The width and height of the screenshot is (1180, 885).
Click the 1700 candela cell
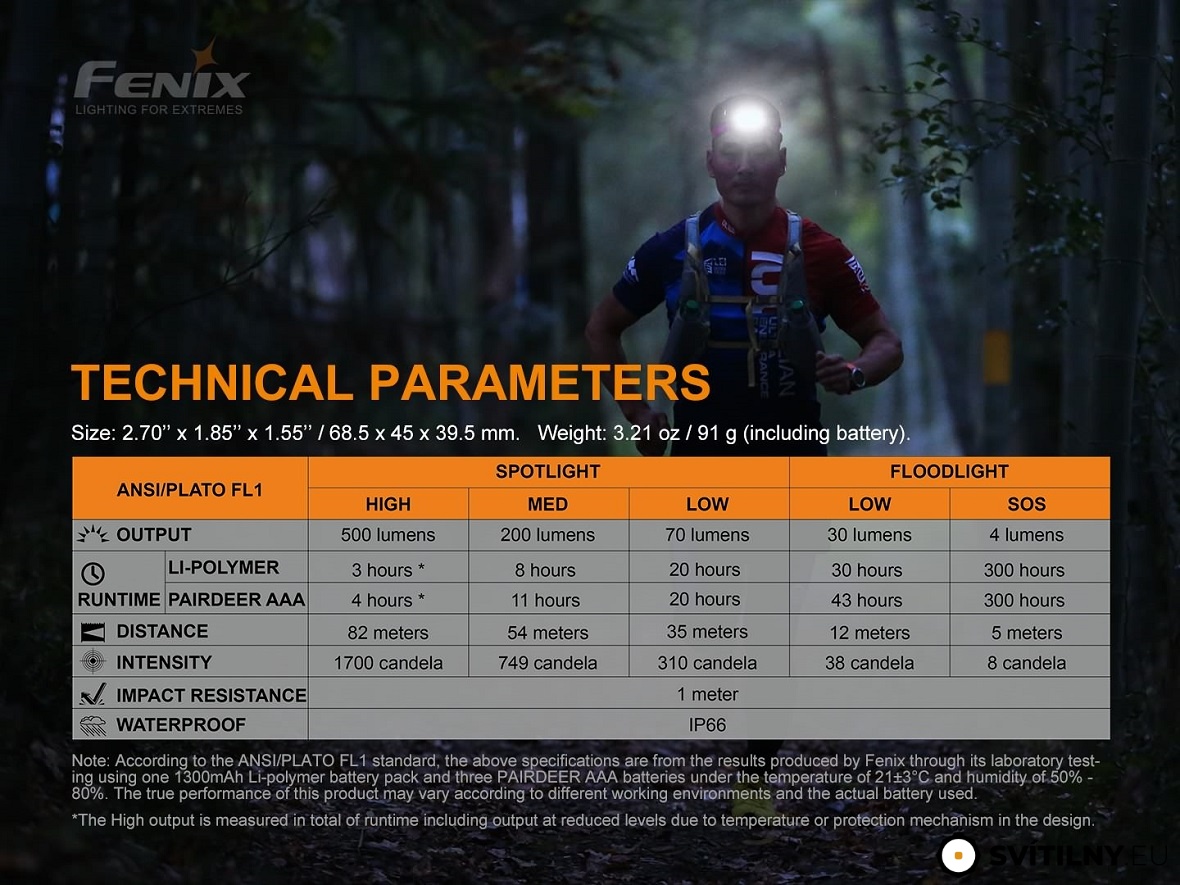point(388,663)
